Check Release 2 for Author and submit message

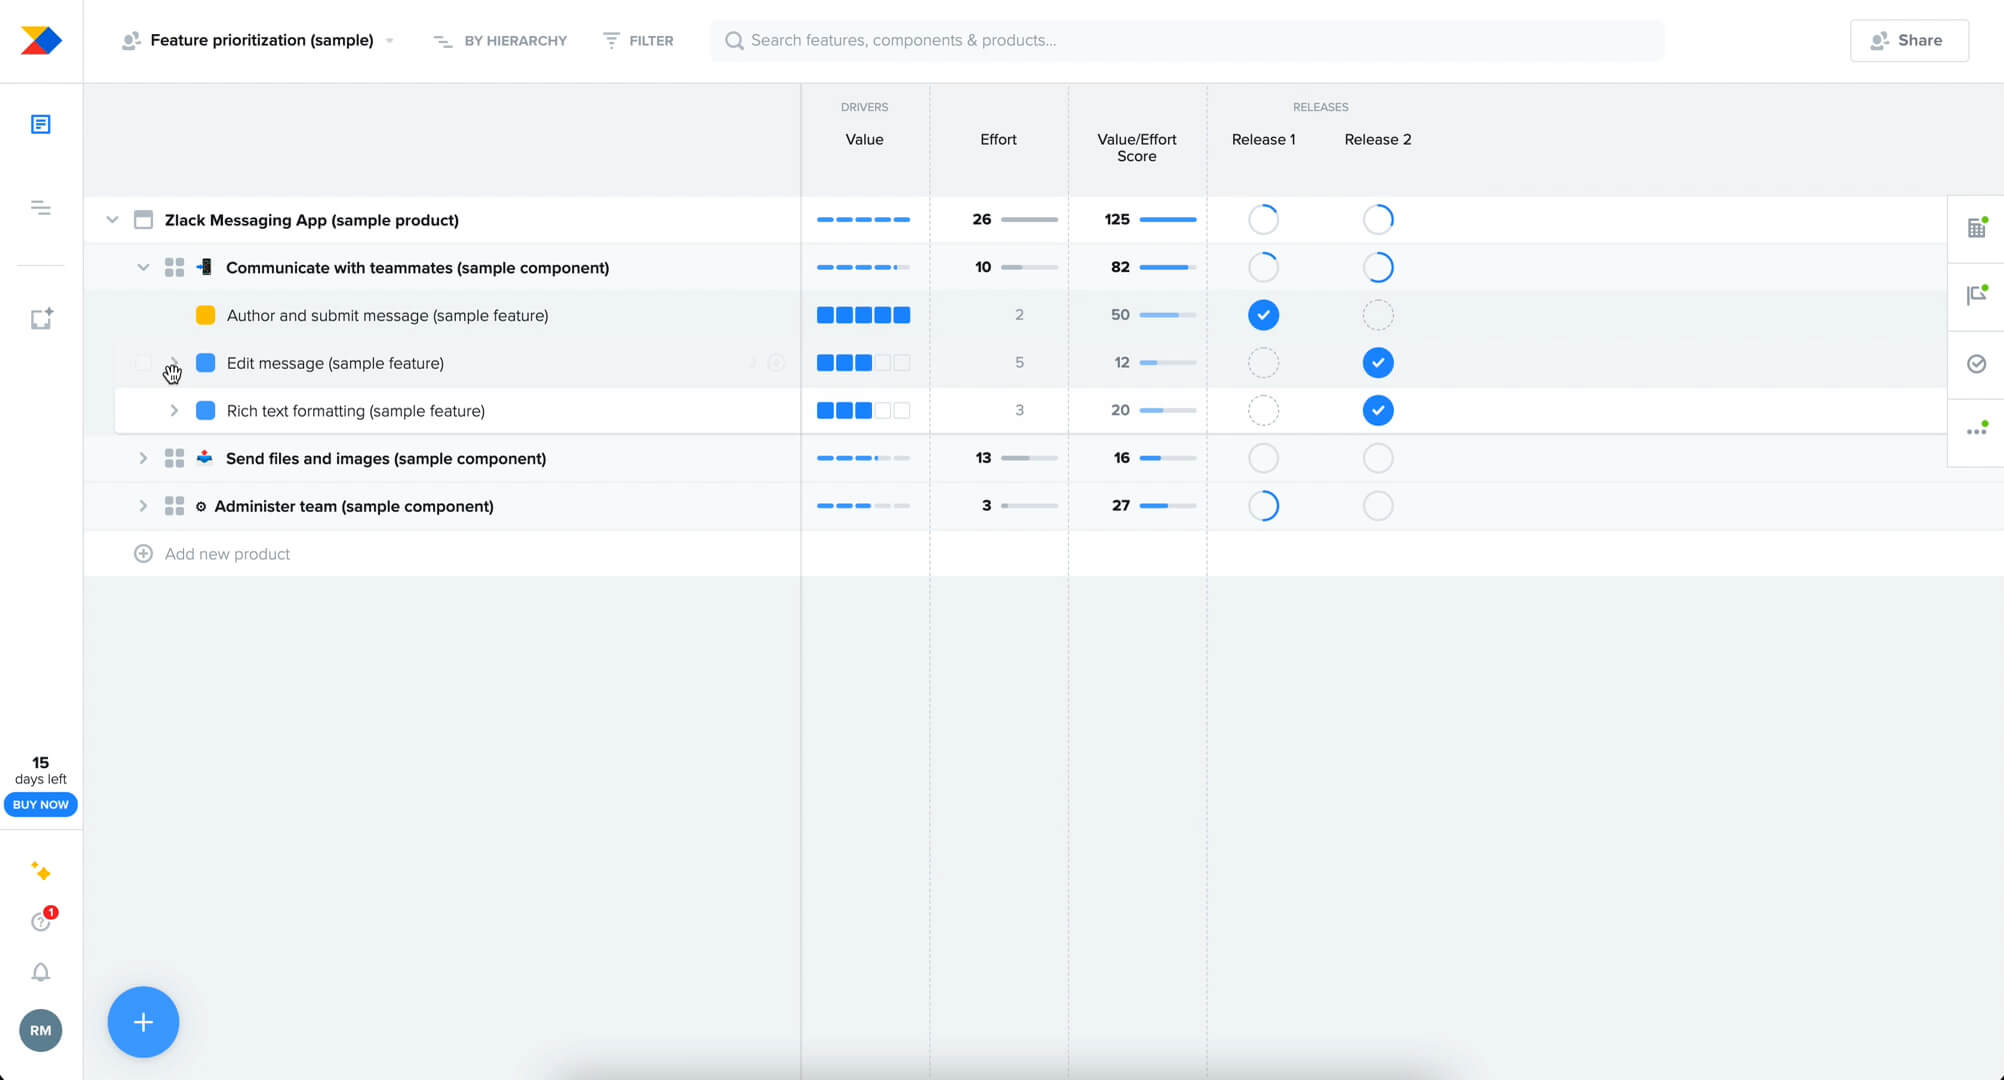[x=1378, y=314]
